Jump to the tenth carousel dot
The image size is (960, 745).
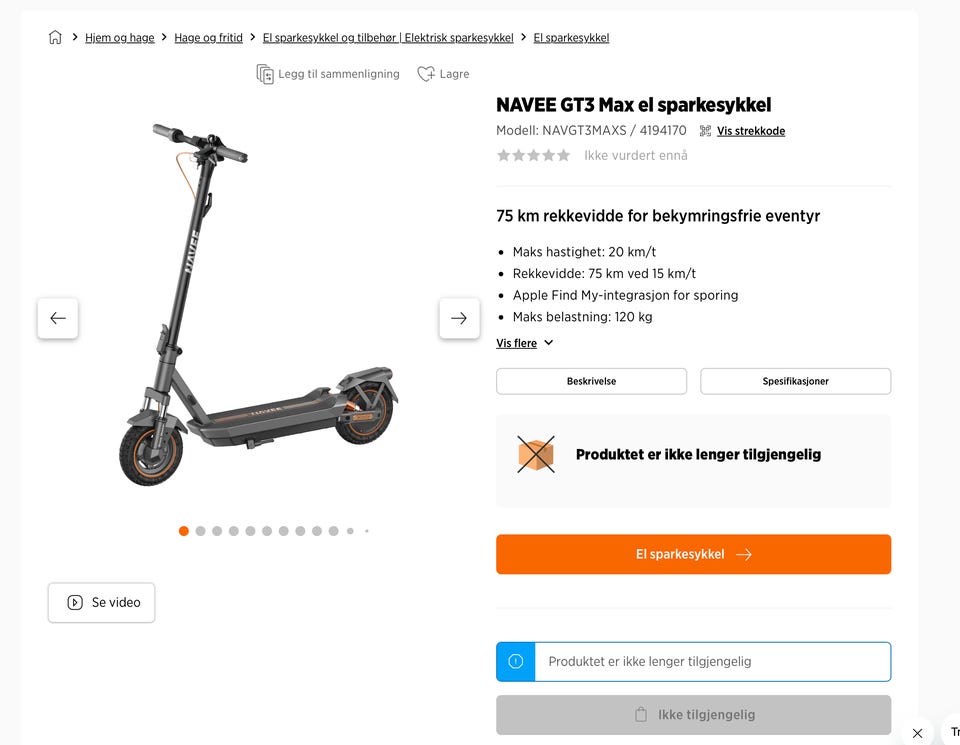click(x=334, y=531)
